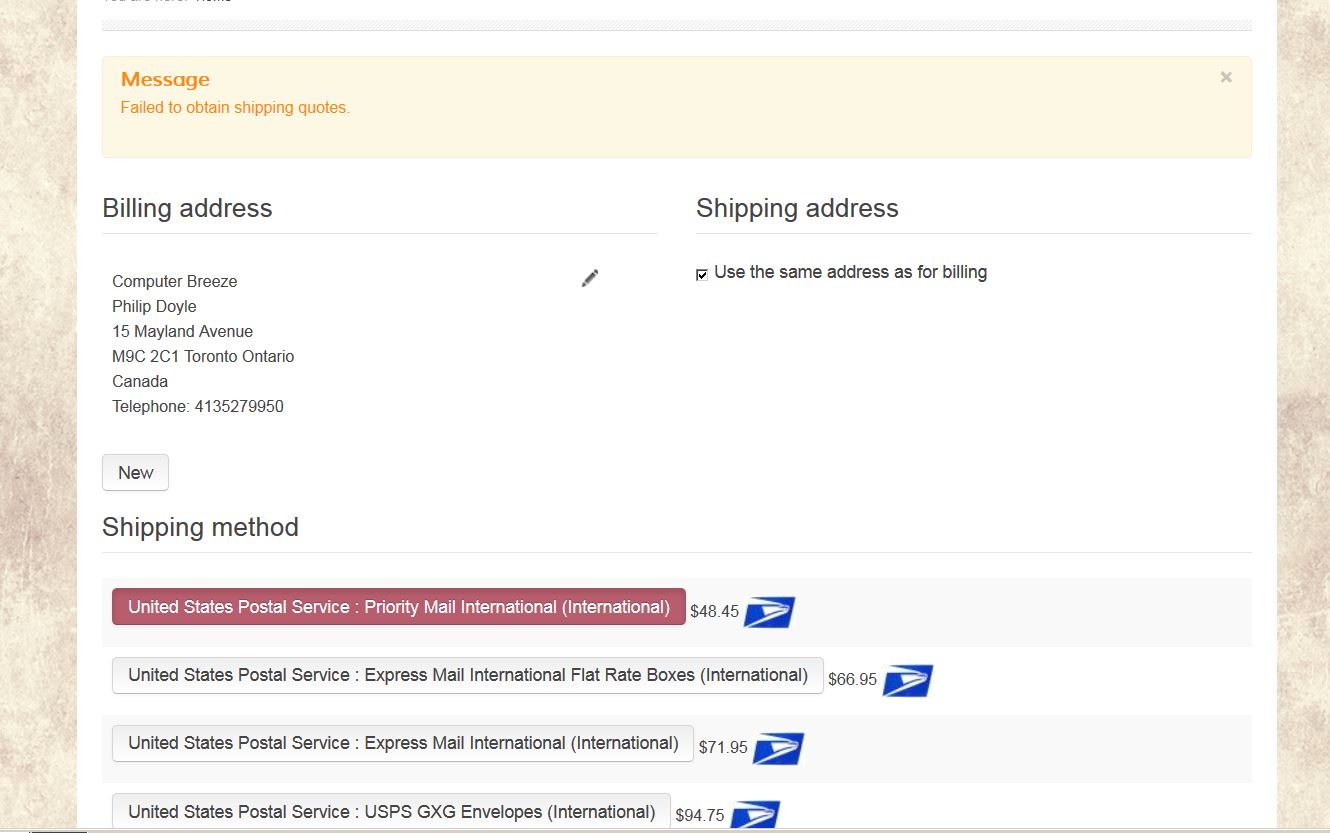Viewport: 1330px width, 833px height.
Task: Uncheck 'Use the same address as for billing'
Action: click(702, 274)
